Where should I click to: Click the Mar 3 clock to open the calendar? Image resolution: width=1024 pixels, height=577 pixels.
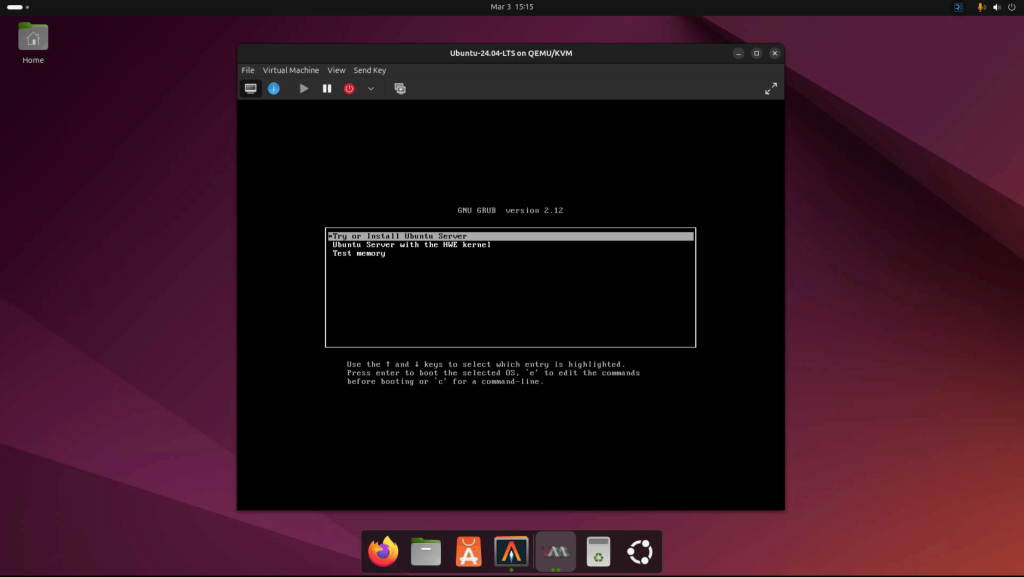pos(511,7)
